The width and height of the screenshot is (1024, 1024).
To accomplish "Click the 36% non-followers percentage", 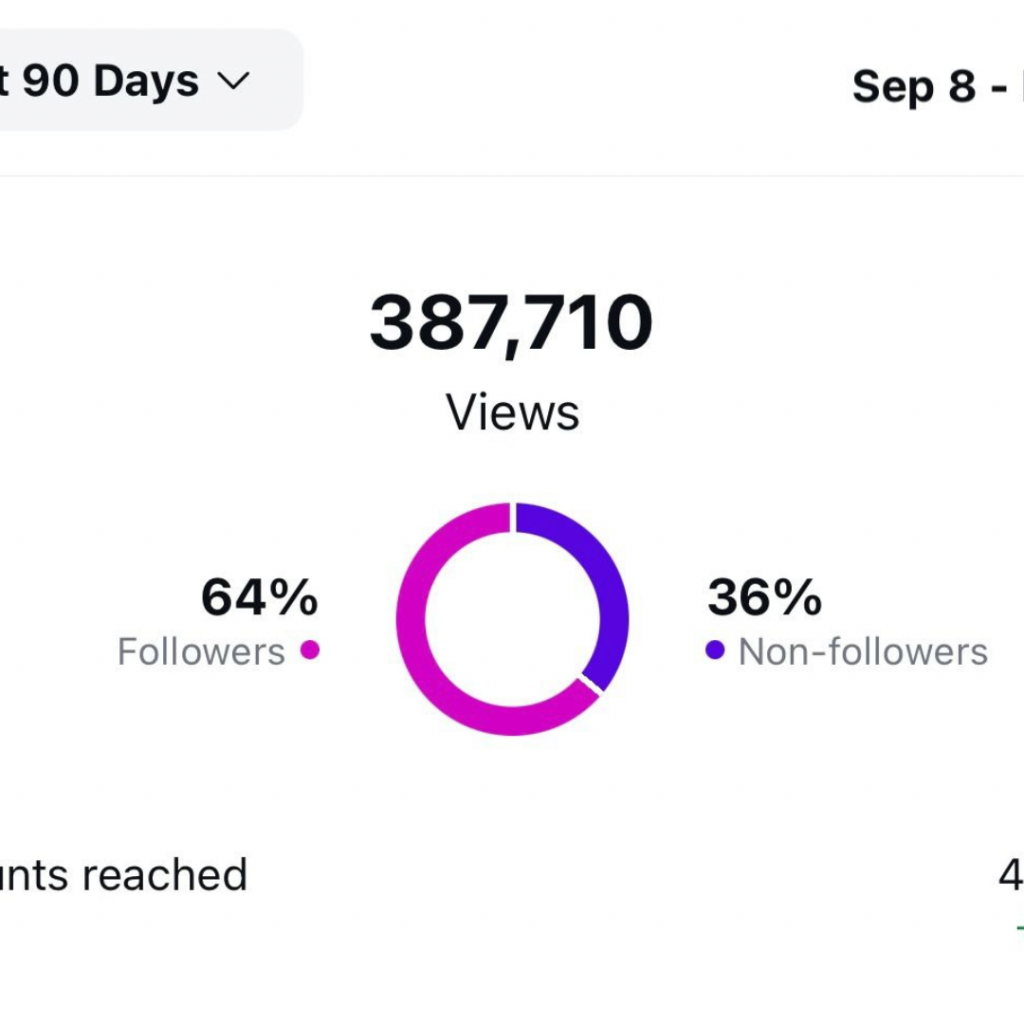I will click(765, 596).
